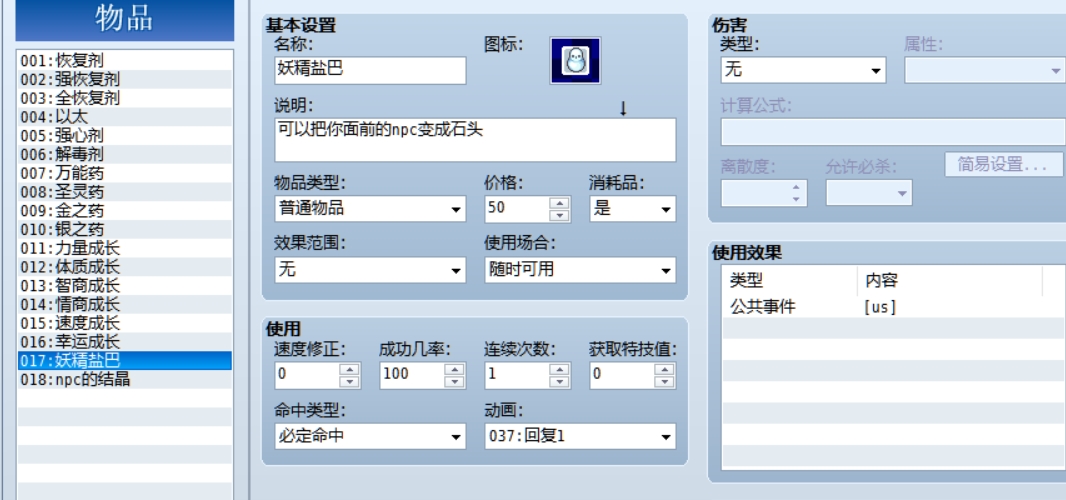Increase 价格 with the up arrow
The height and width of the screenshot is (500, 1066).
(x=559, y=203)
